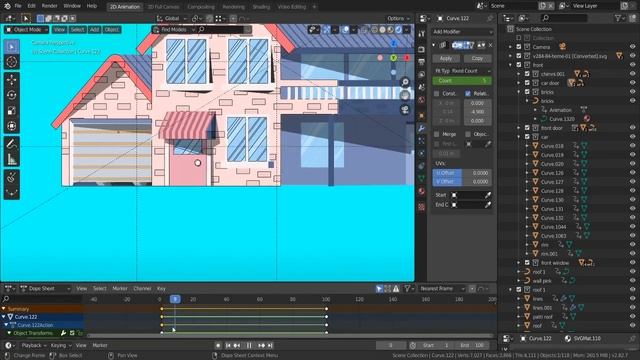This screenshot has width=640, height=360.
Task: Collapse the car collection in outliner
Action: (x=519, y=137)
